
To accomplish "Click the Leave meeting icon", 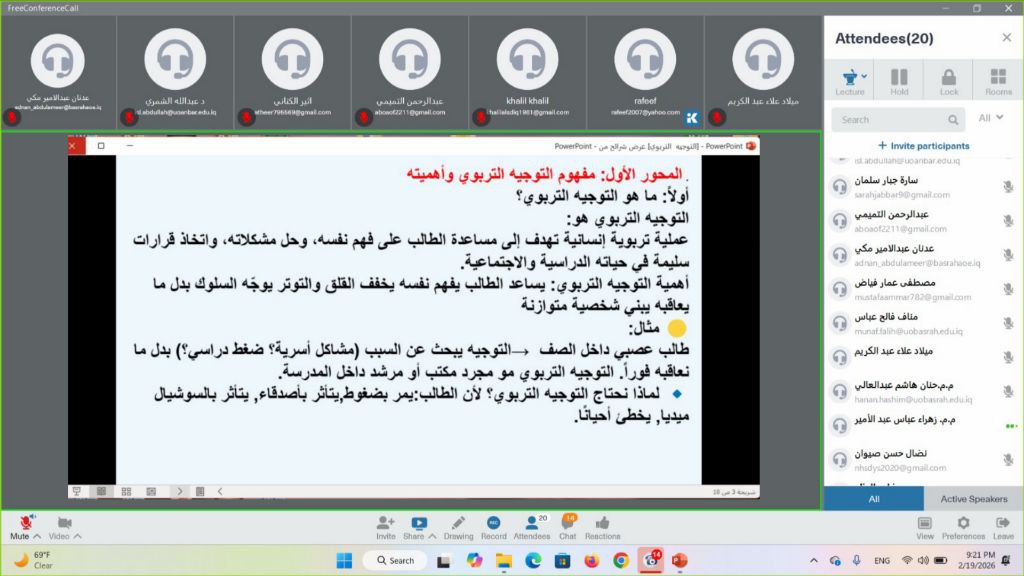I will (1003, 523).
